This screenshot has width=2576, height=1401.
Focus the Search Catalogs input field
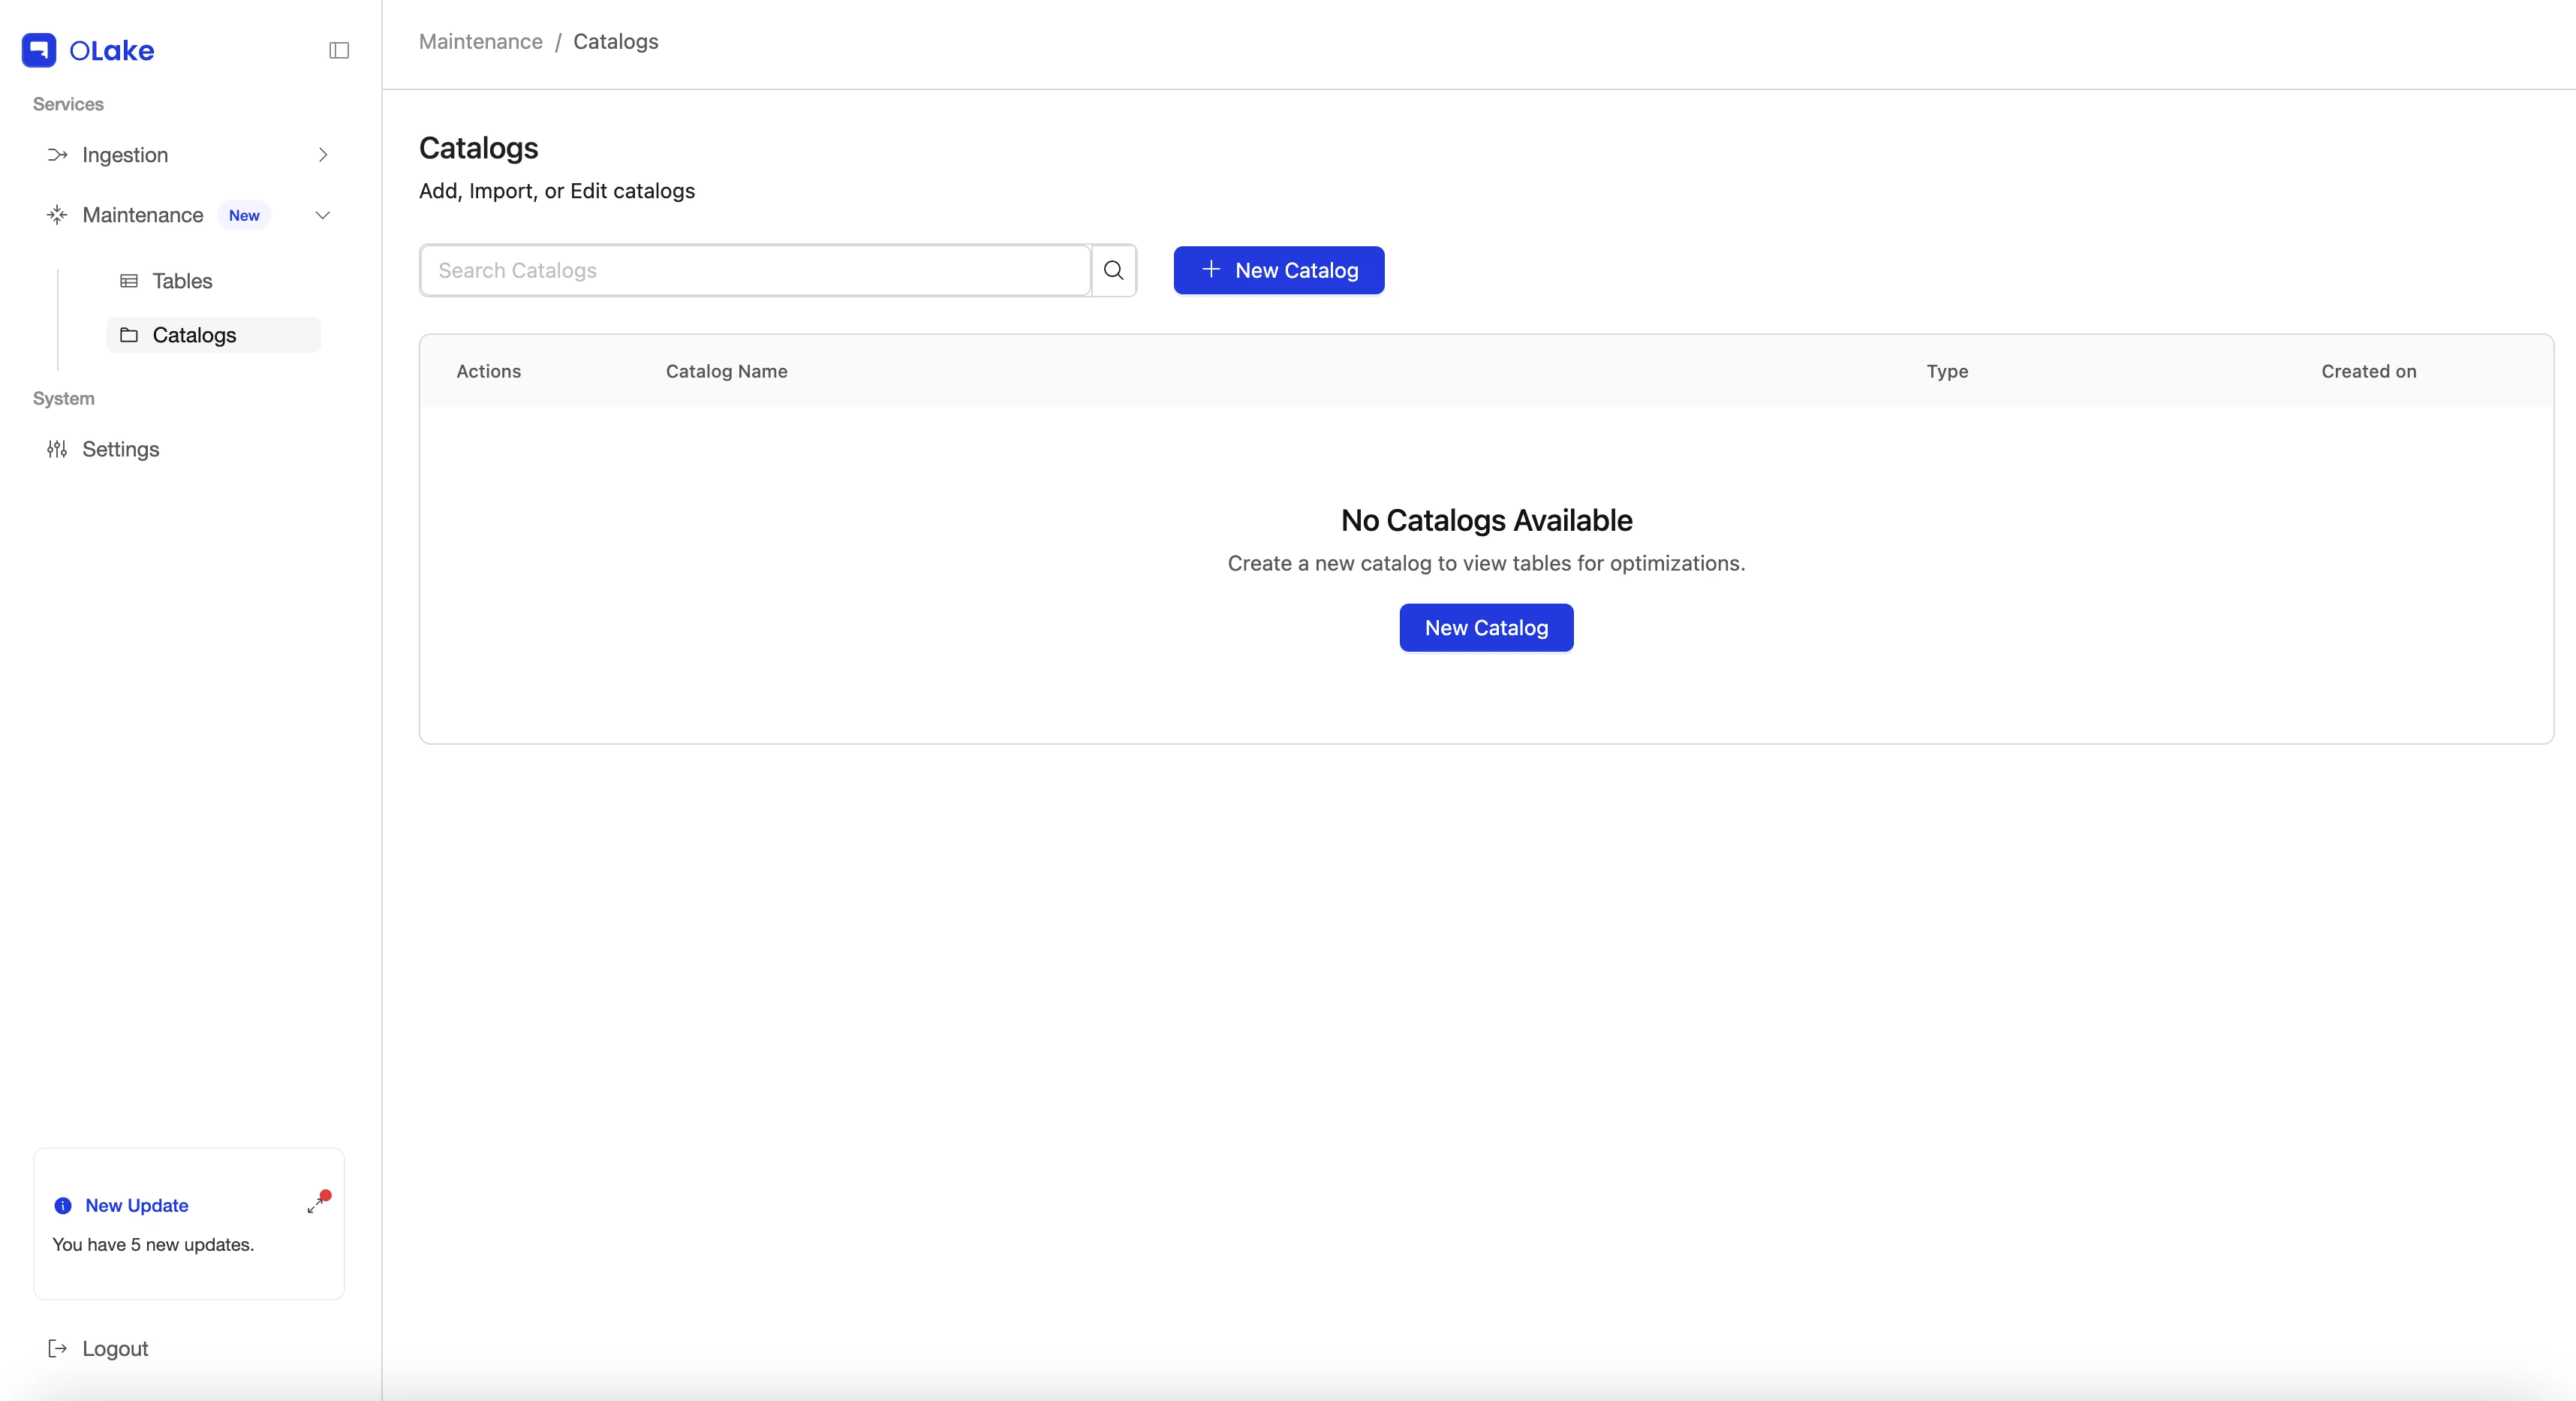pos(755,270)
